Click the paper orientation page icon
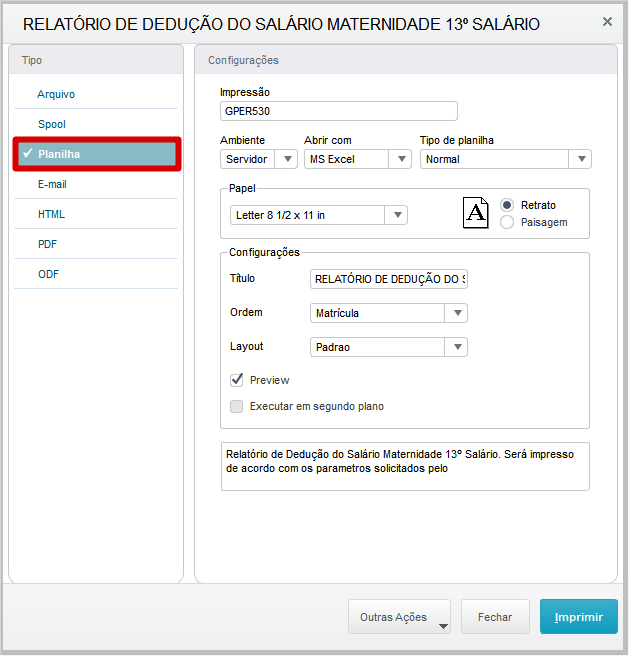The image size is (629, 656). [x=475, y=213]
